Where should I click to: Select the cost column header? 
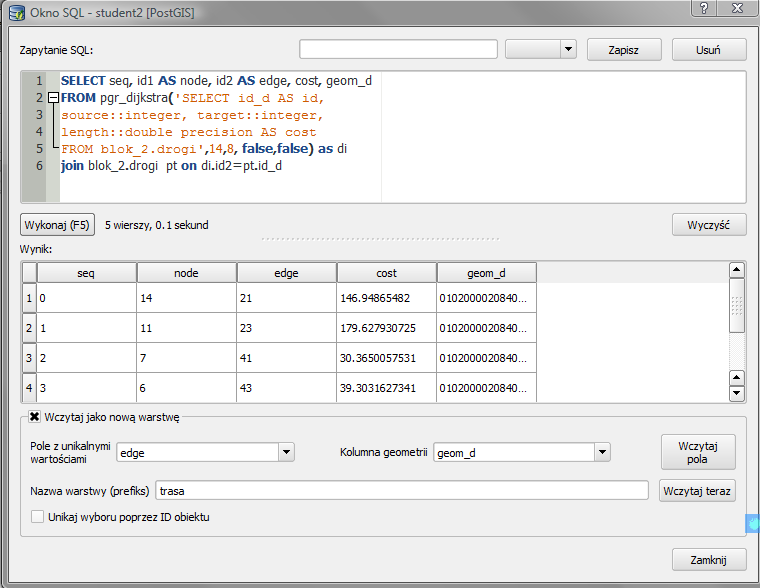387,273
